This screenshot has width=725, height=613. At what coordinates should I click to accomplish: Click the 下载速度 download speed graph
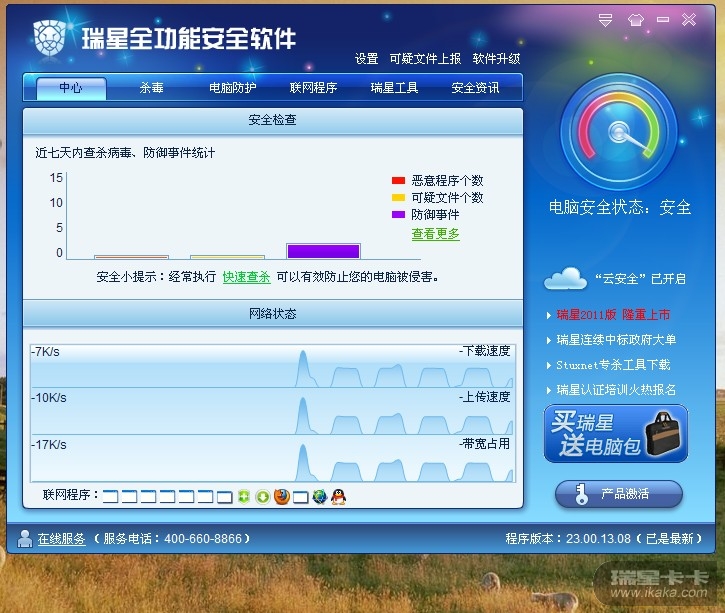(x=273, y=366)
